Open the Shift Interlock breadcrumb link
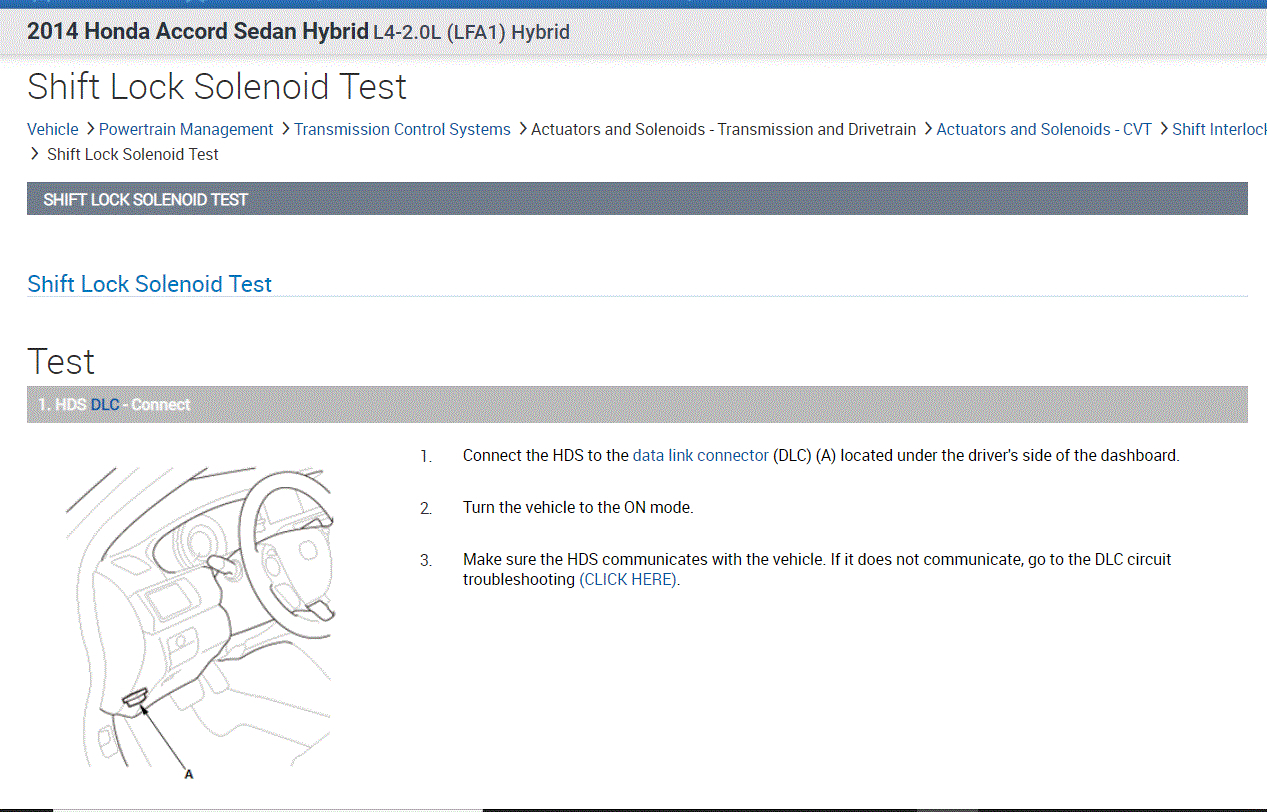Screen dimensions: 1267x812 tap(1219, 129)
